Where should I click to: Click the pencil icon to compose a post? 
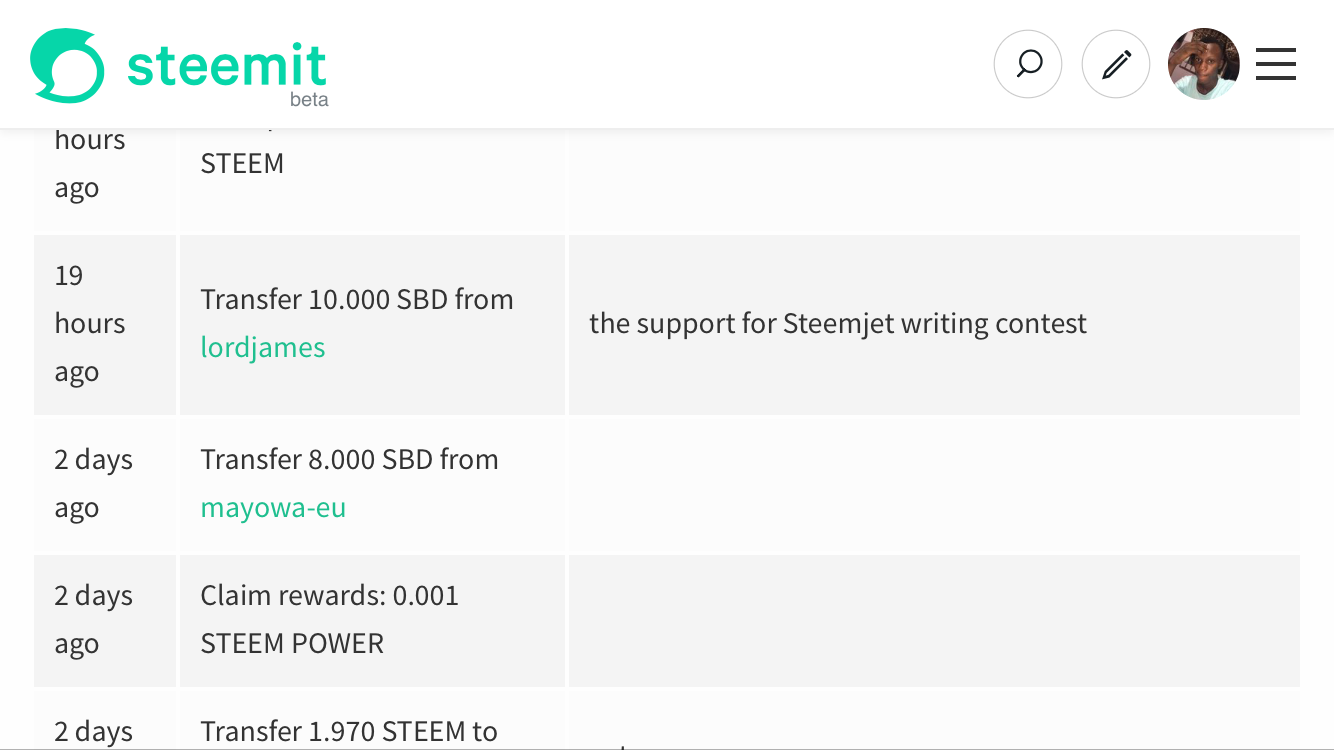coord(1116,65)
